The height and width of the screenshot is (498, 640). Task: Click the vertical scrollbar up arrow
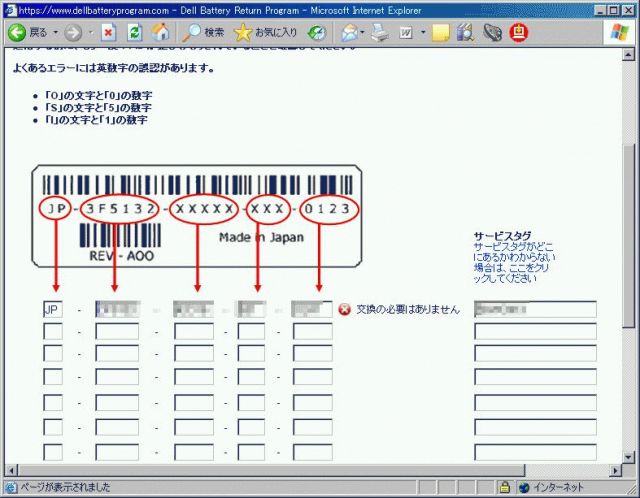coord(628,55)
